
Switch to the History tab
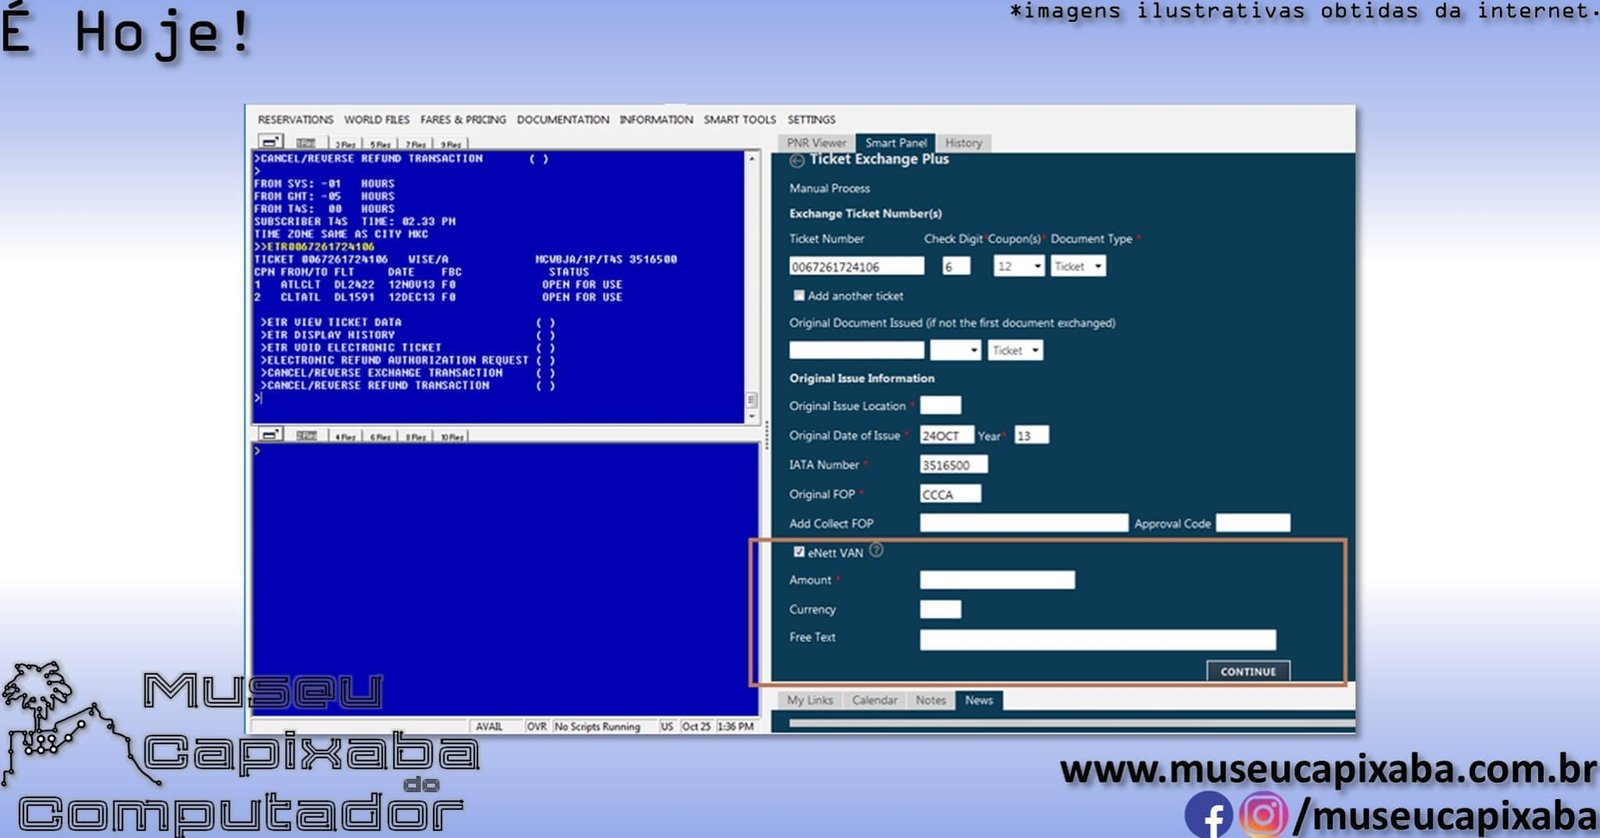tap(964, 143)
